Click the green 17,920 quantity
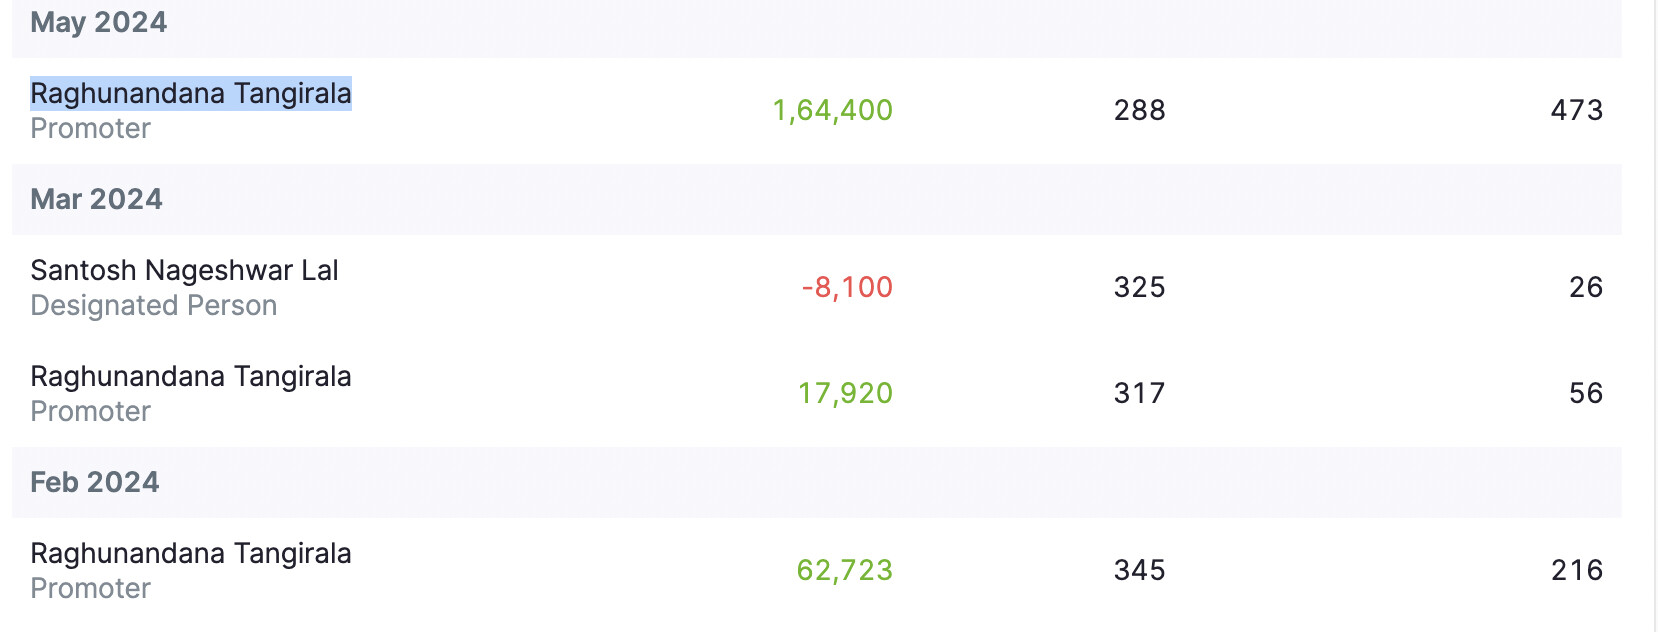This screenshot has height=632, width=1658. [844, 393]
